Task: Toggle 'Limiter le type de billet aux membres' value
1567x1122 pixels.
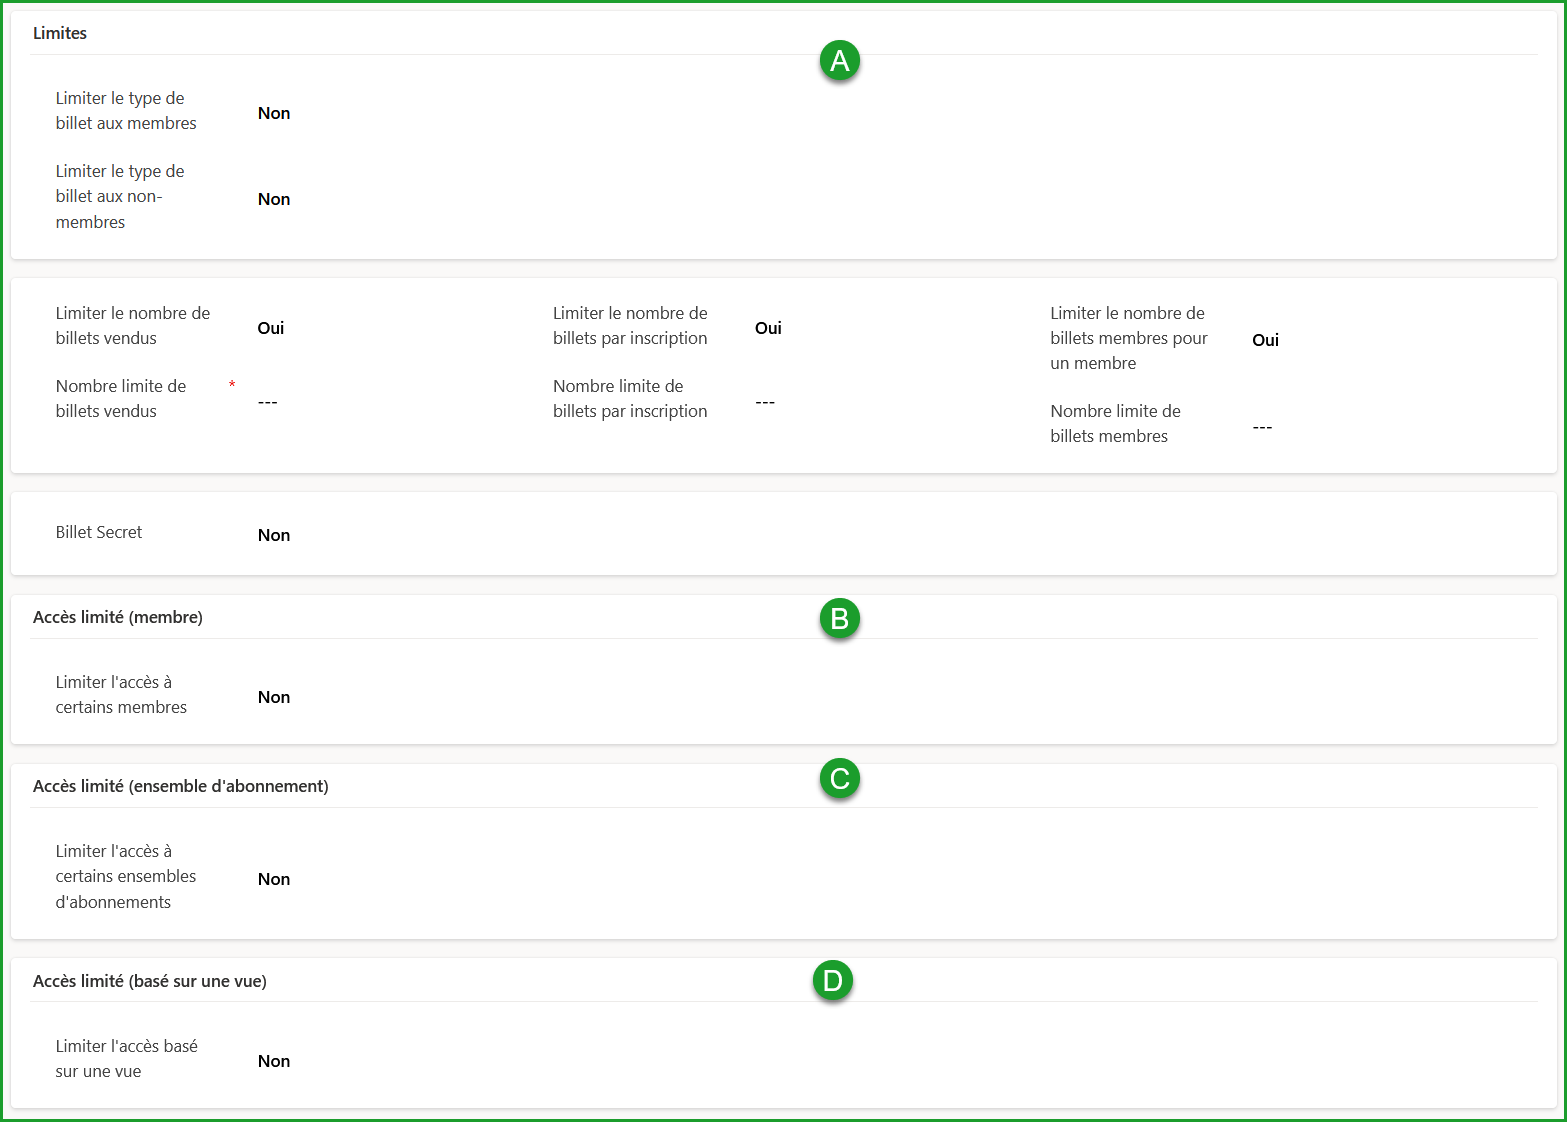Action: [274, 113]
